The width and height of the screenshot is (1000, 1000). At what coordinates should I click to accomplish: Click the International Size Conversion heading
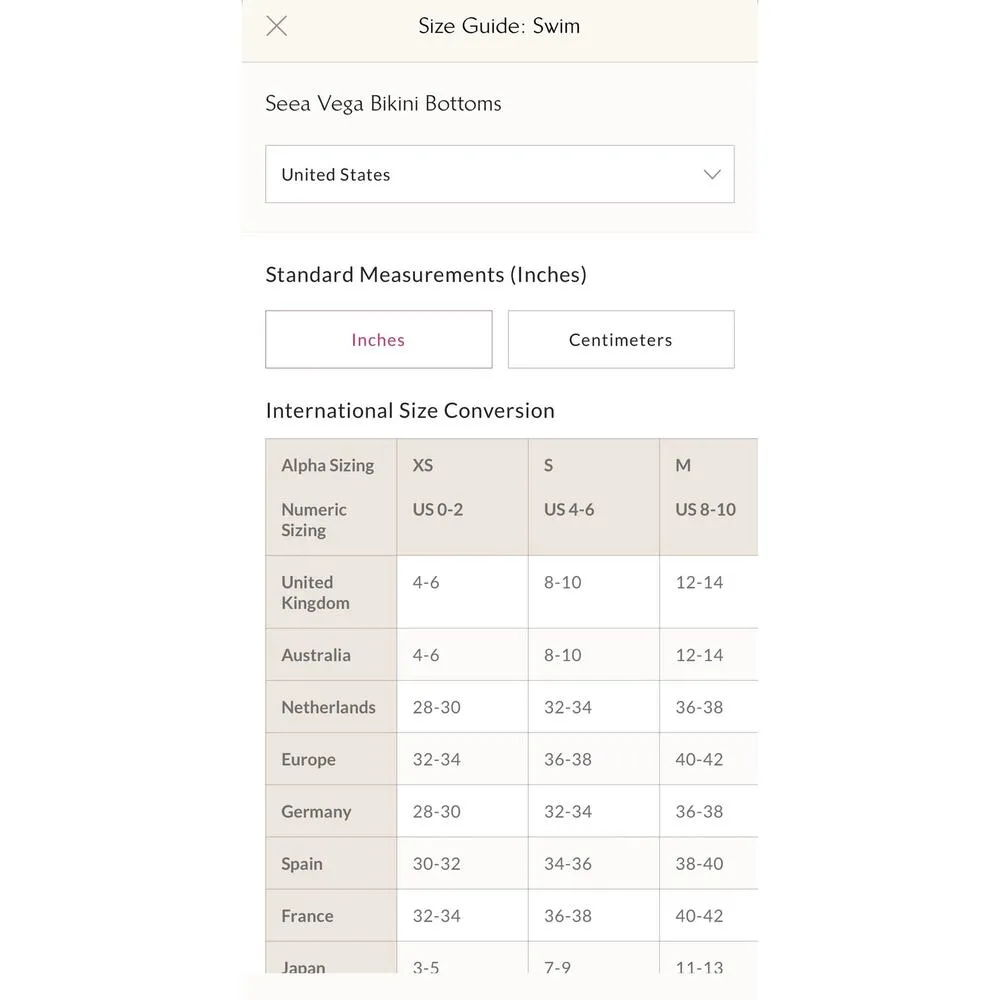pos(410,410)
